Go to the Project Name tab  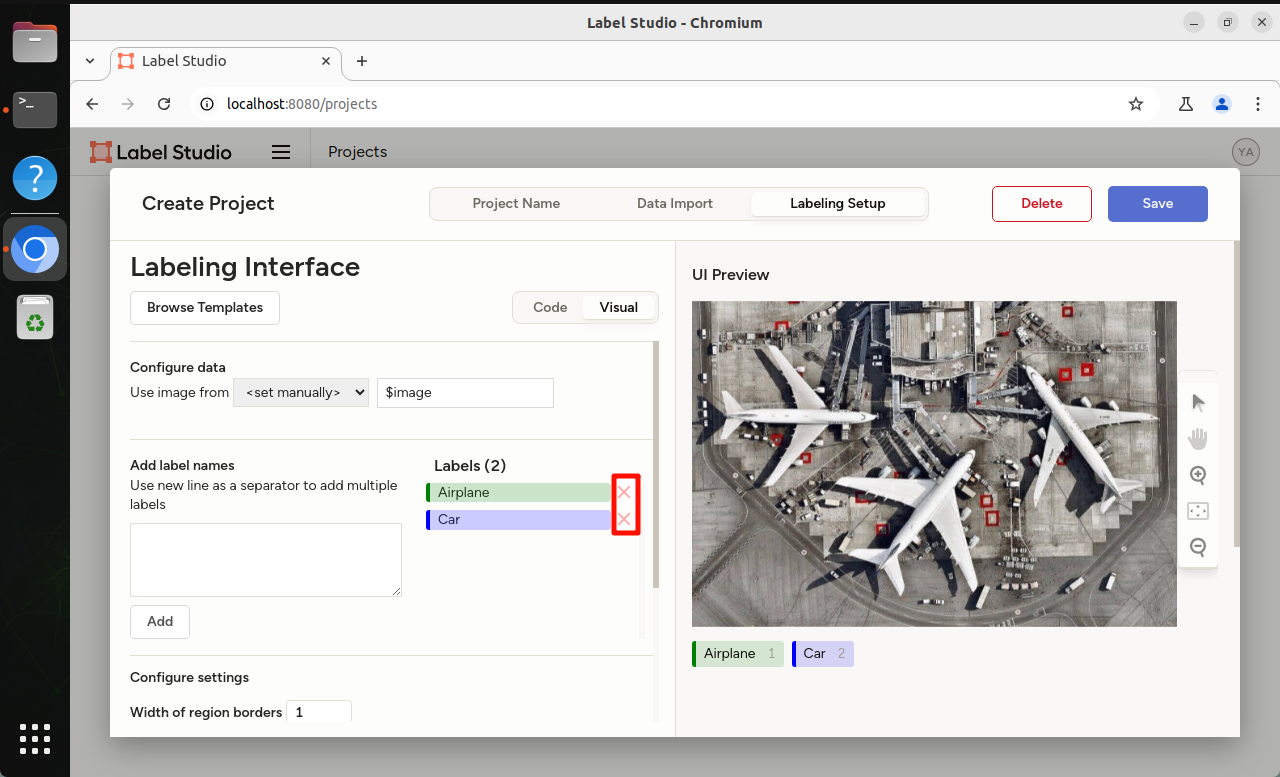click(516, 203)
